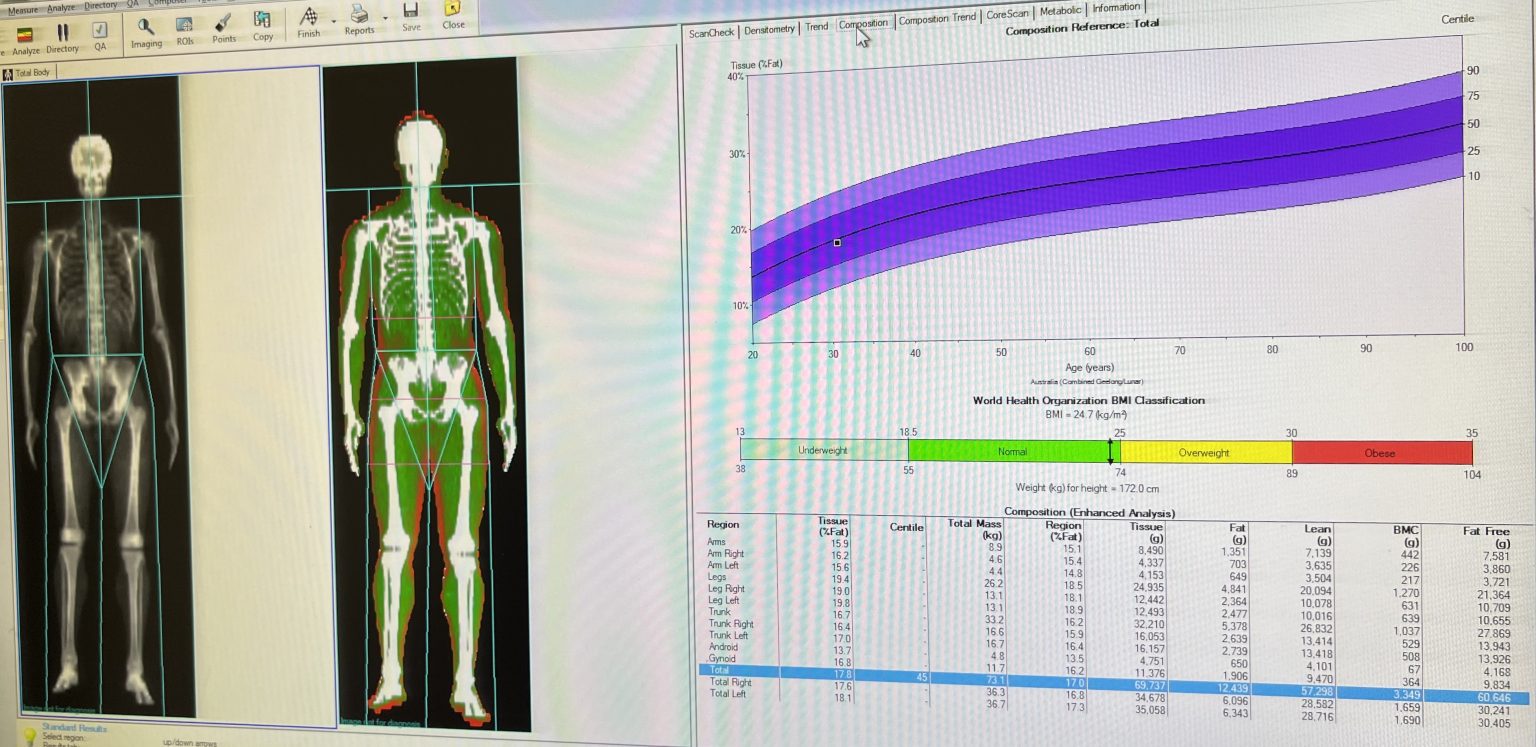Open the QA checkmark tool
Image resolution: width=1536 pixels, height=747 pixels.
(x=99, y=30)
